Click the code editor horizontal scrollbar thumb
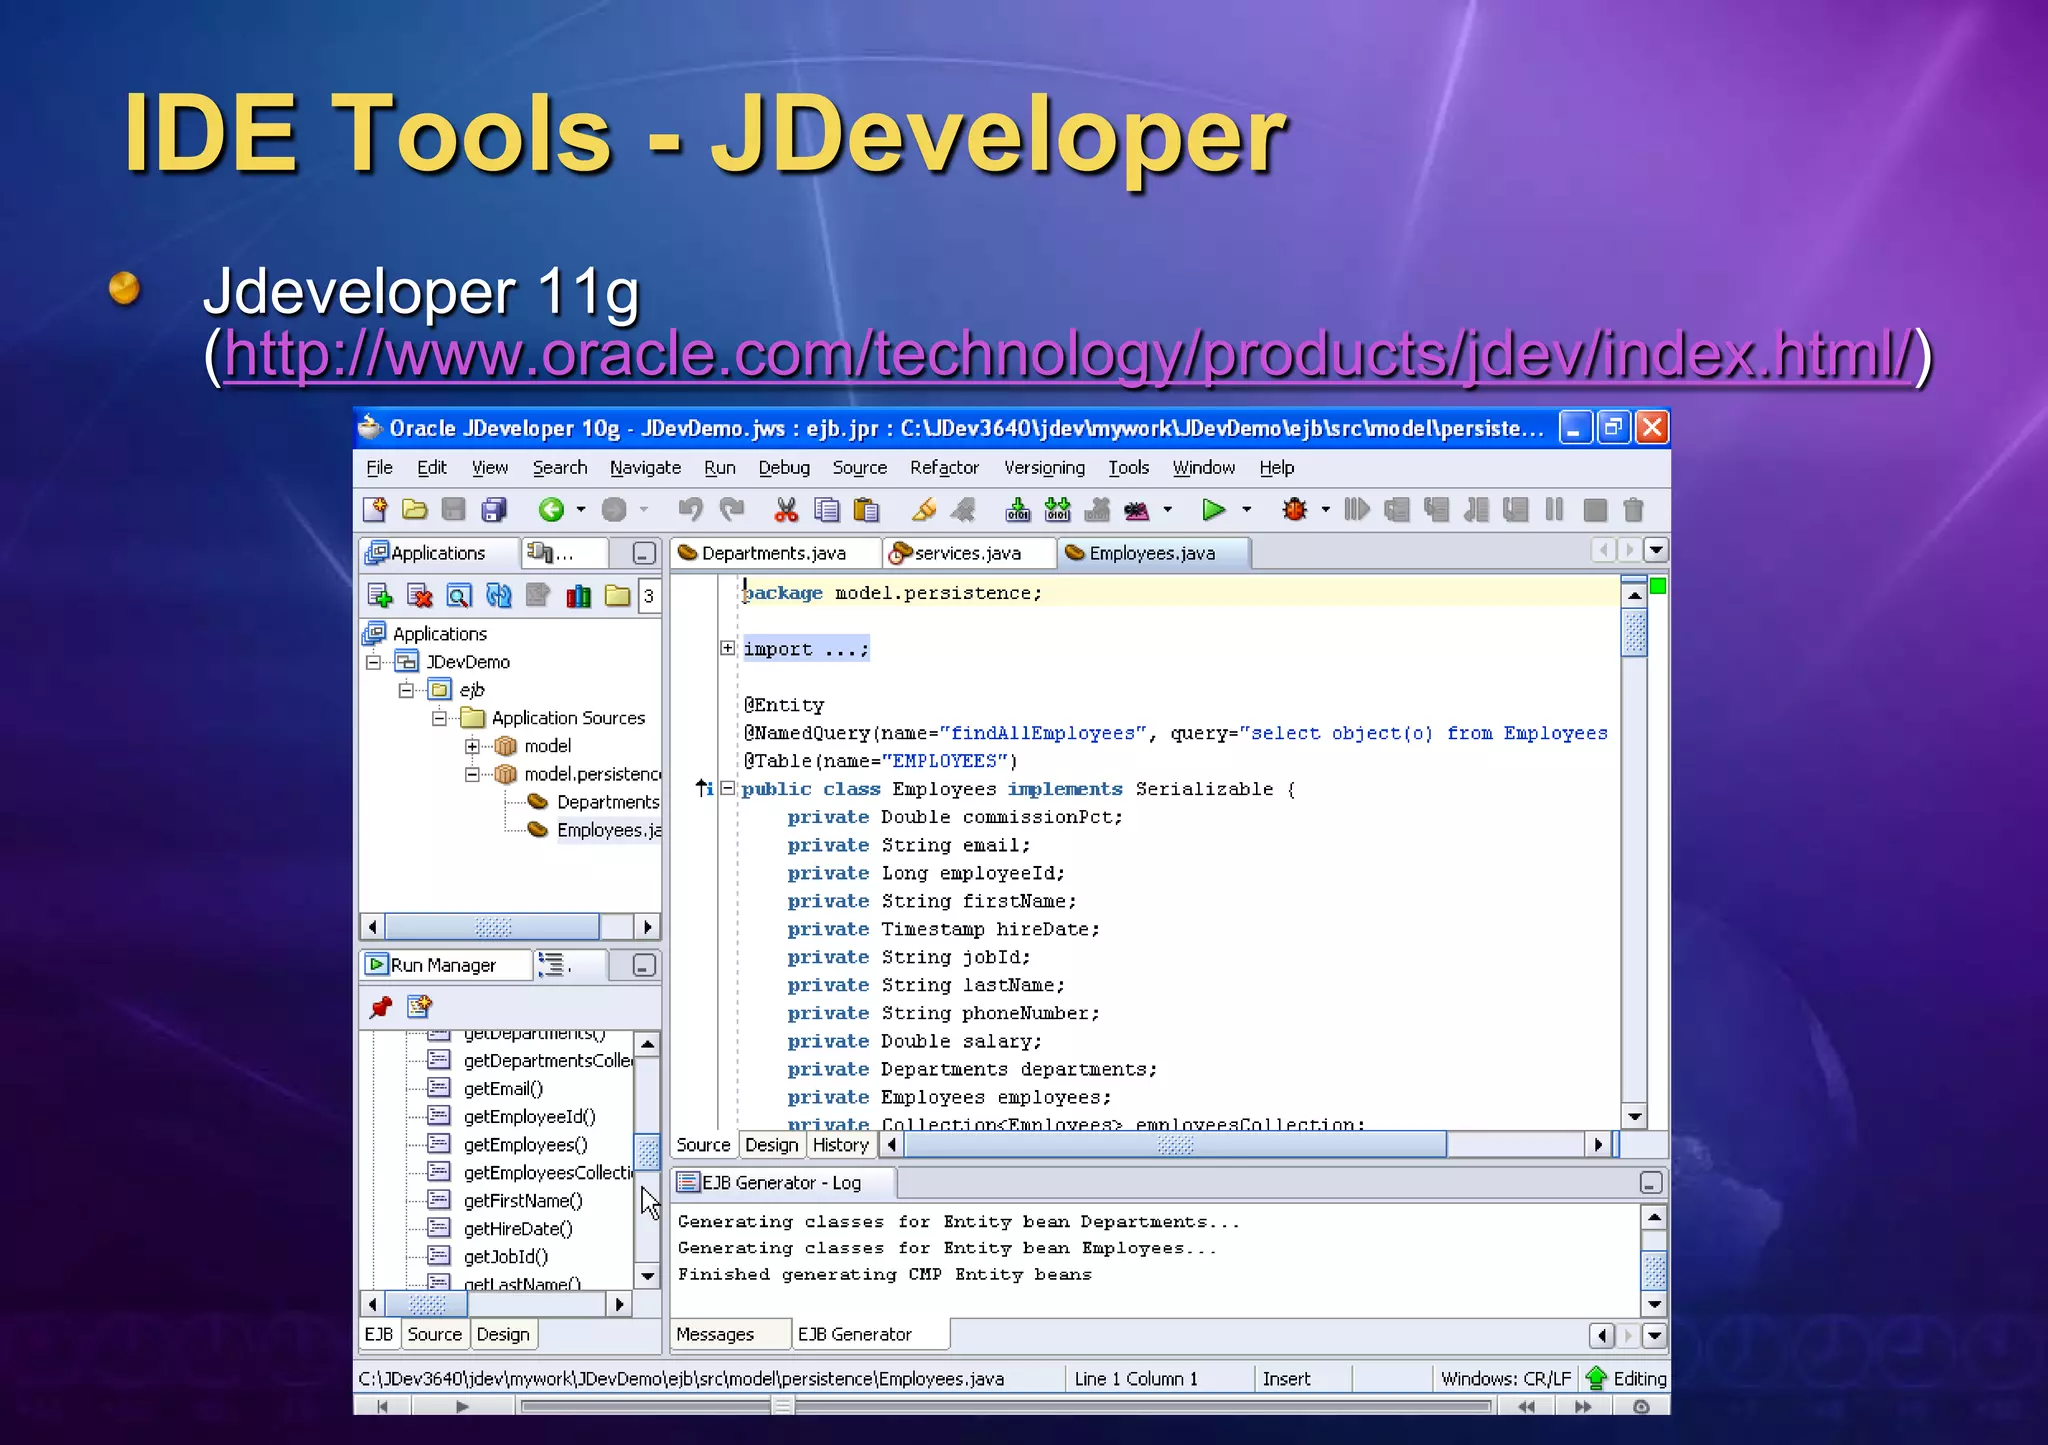The width and height of the screenshot is (2048, 1445). (x=1175, y=1144)
